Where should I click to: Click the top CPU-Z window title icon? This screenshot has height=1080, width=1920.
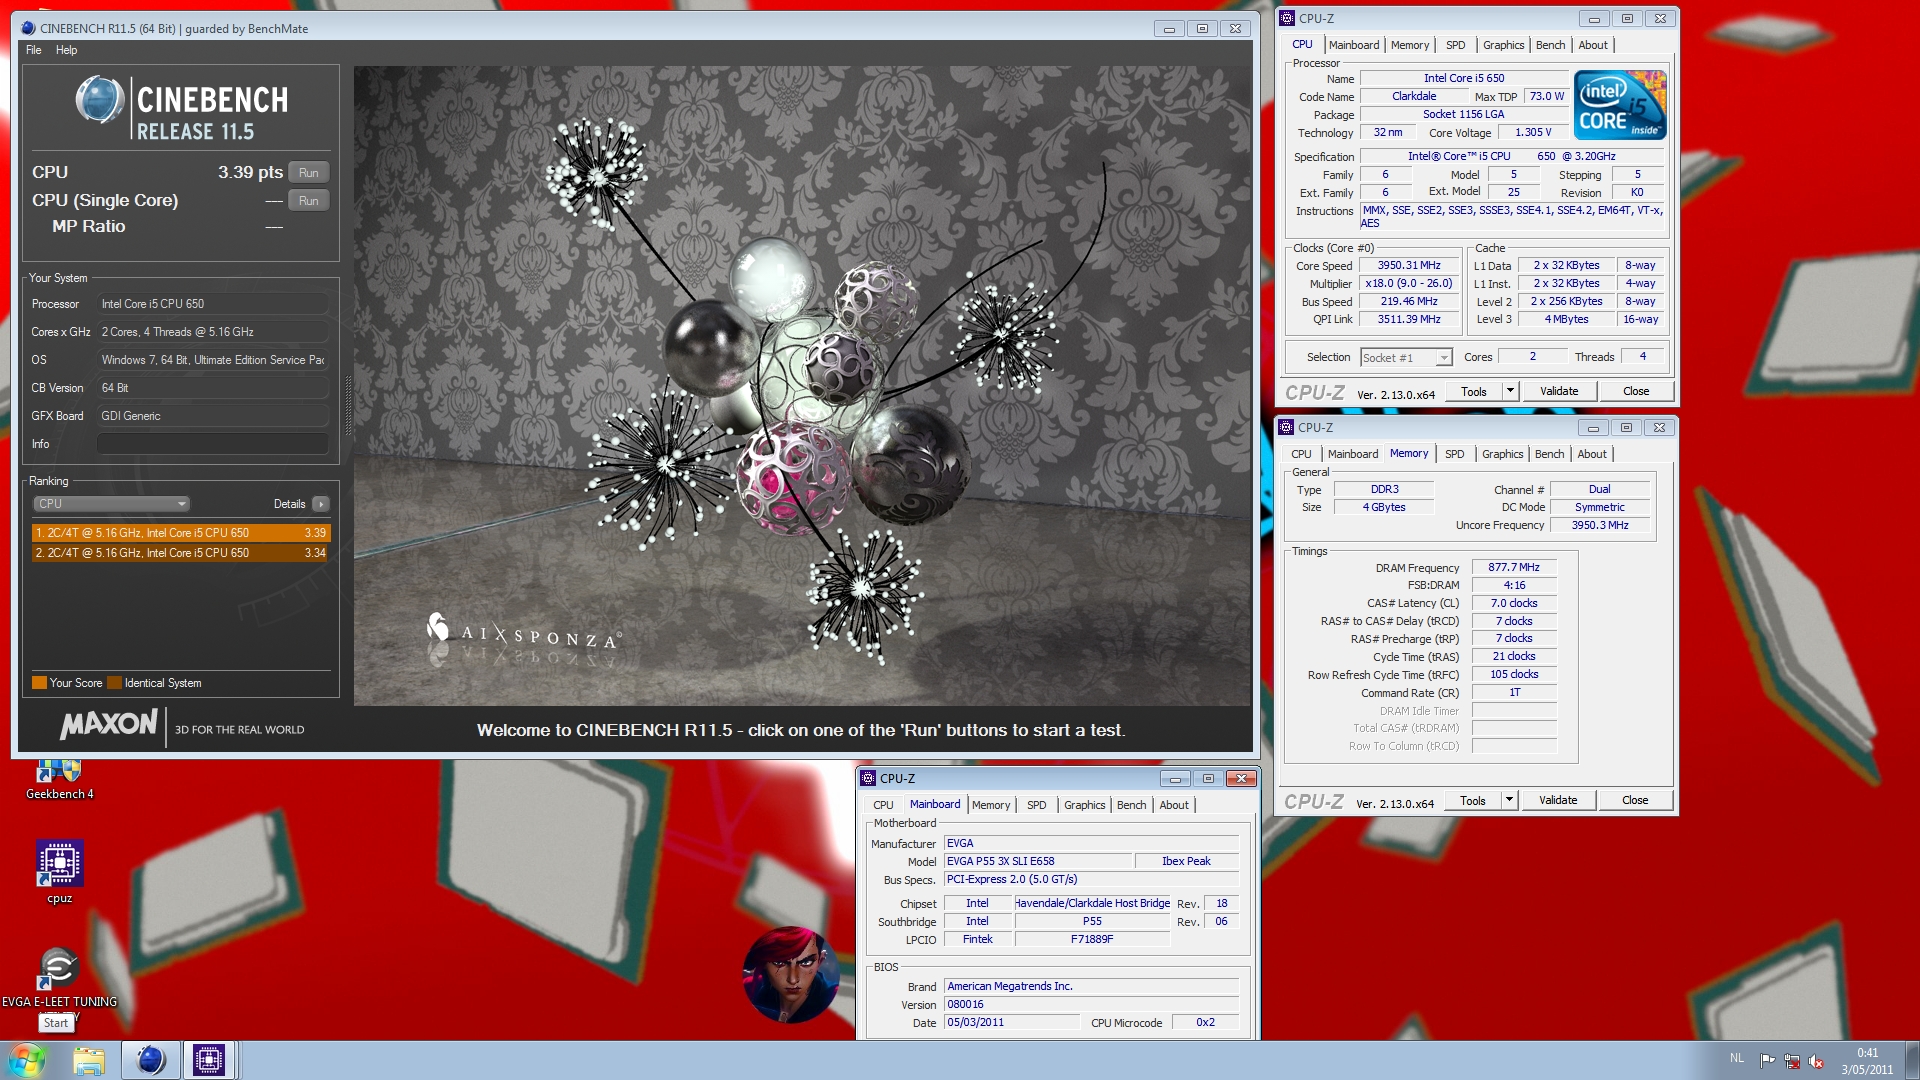1288,18
